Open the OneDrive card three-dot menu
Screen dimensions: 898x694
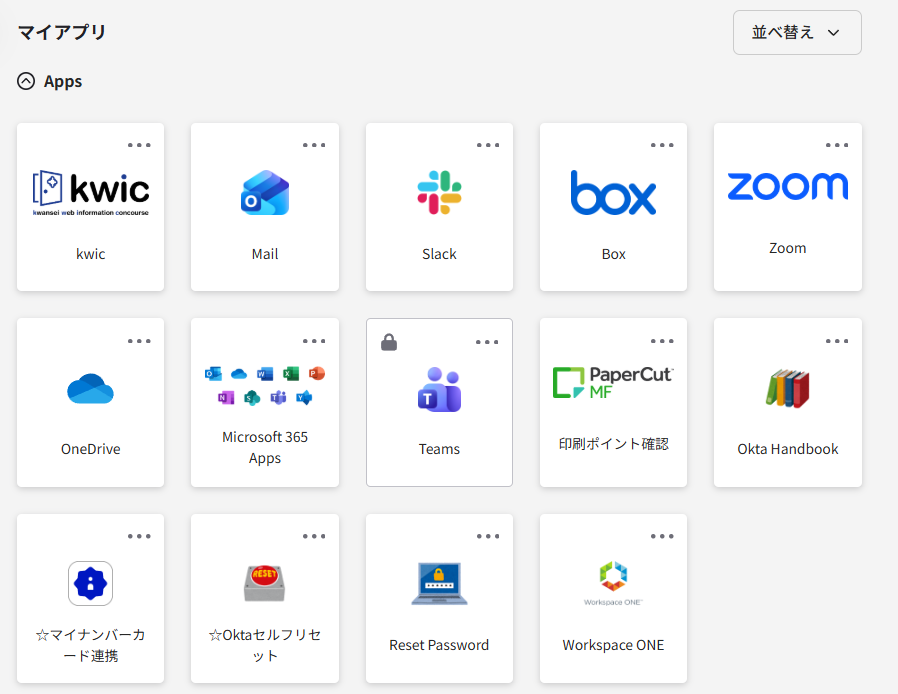(x=139, y=341)
